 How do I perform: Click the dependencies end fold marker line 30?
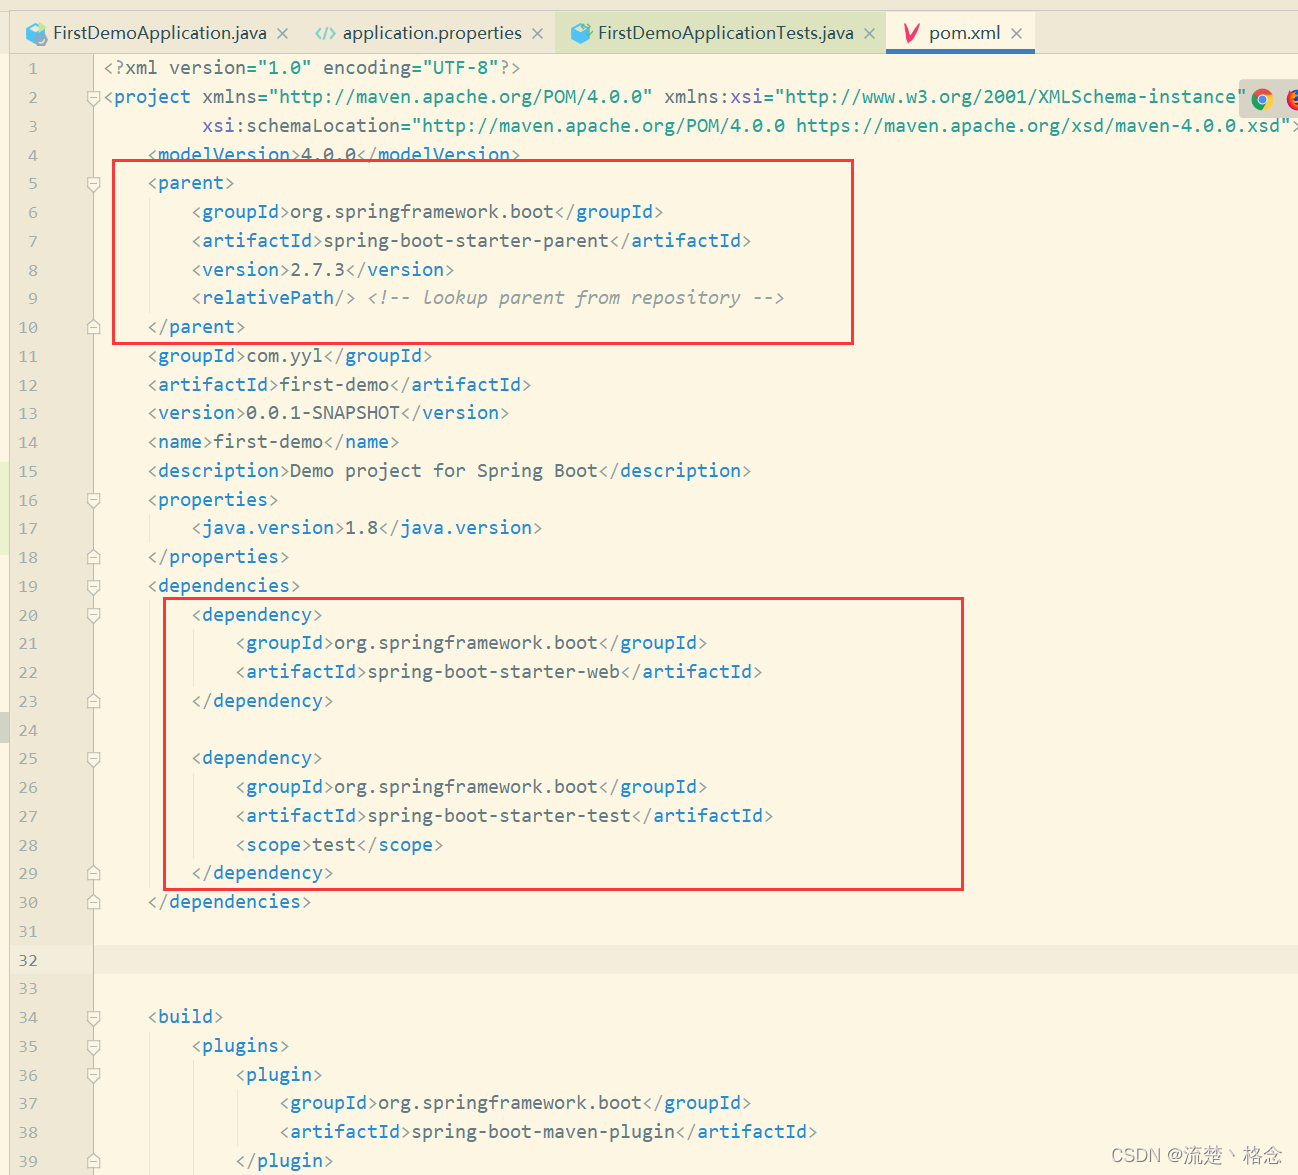pos(93,902)
